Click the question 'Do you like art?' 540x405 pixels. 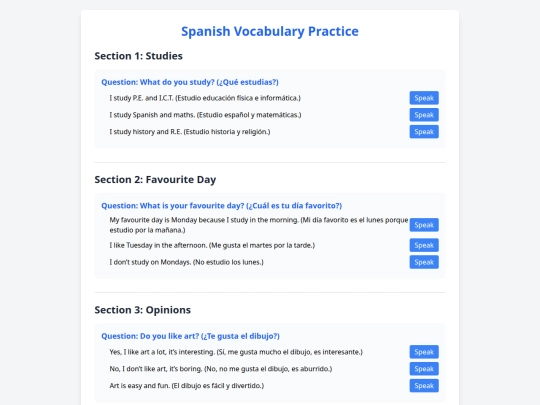click(190, 336)
